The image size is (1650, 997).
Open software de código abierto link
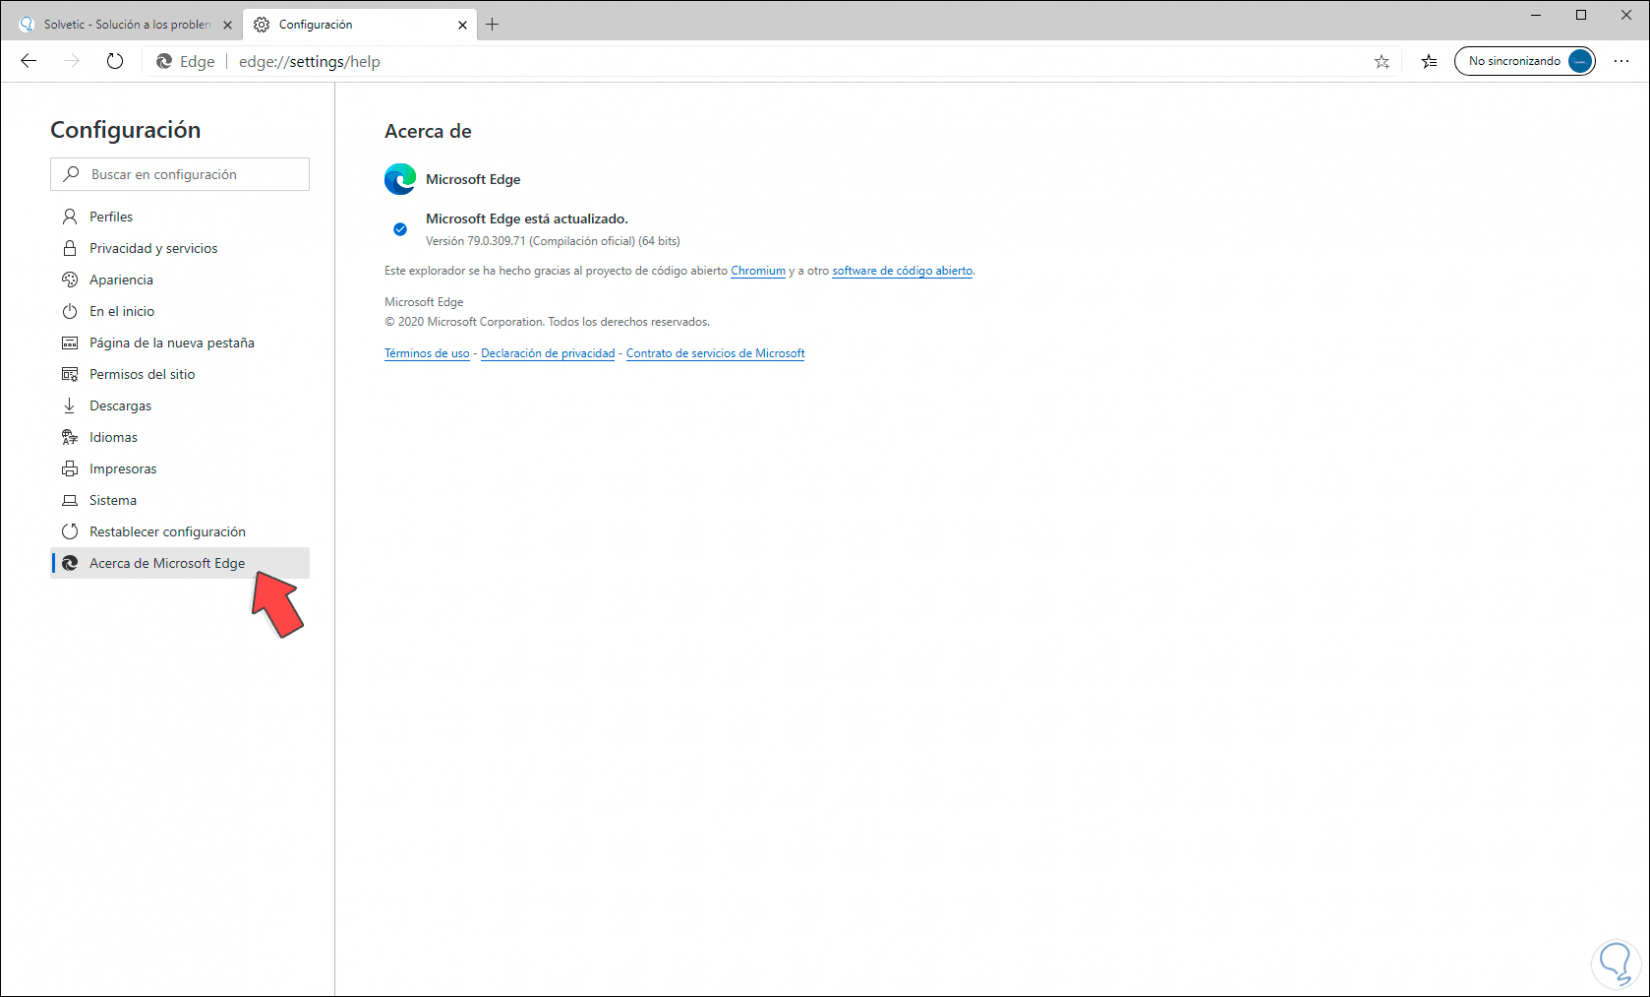click(902, 270)
